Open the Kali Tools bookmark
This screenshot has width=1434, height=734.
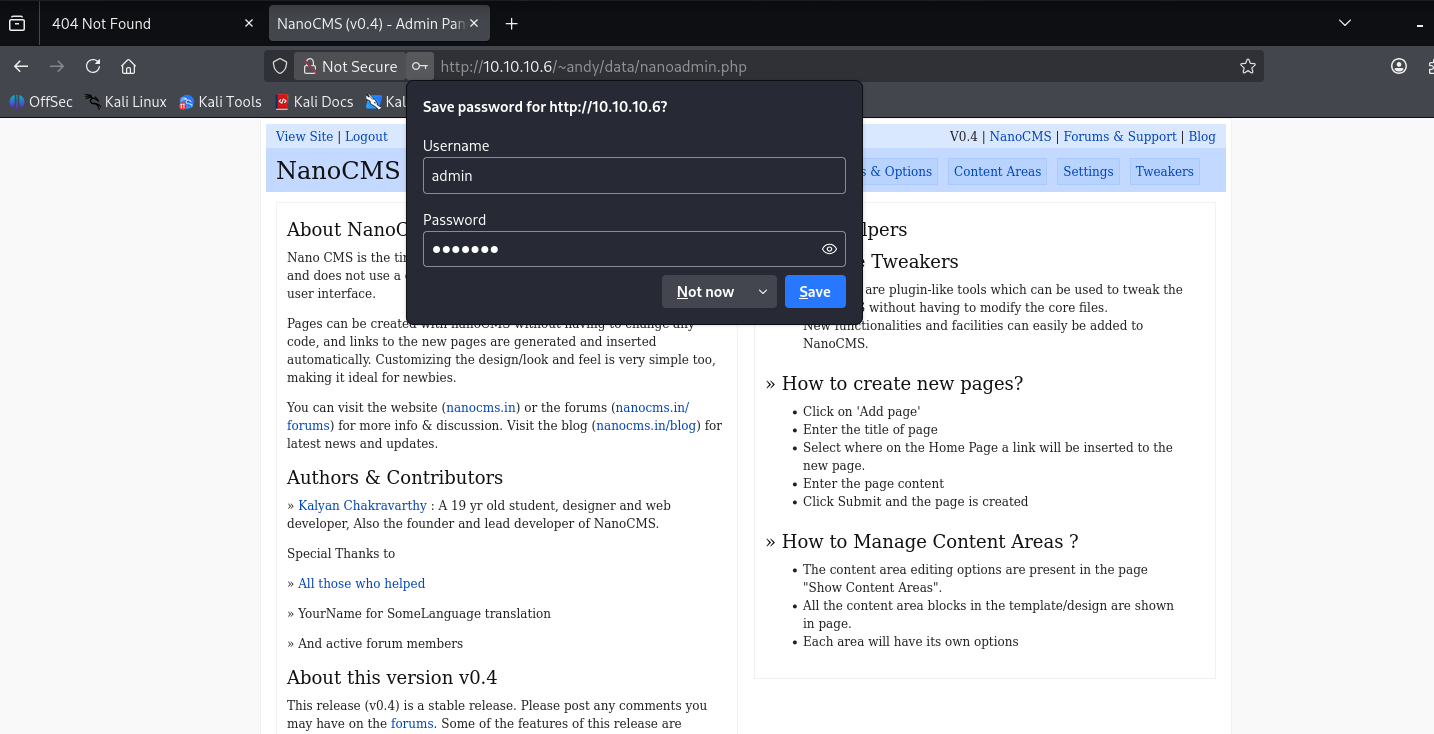220,101
